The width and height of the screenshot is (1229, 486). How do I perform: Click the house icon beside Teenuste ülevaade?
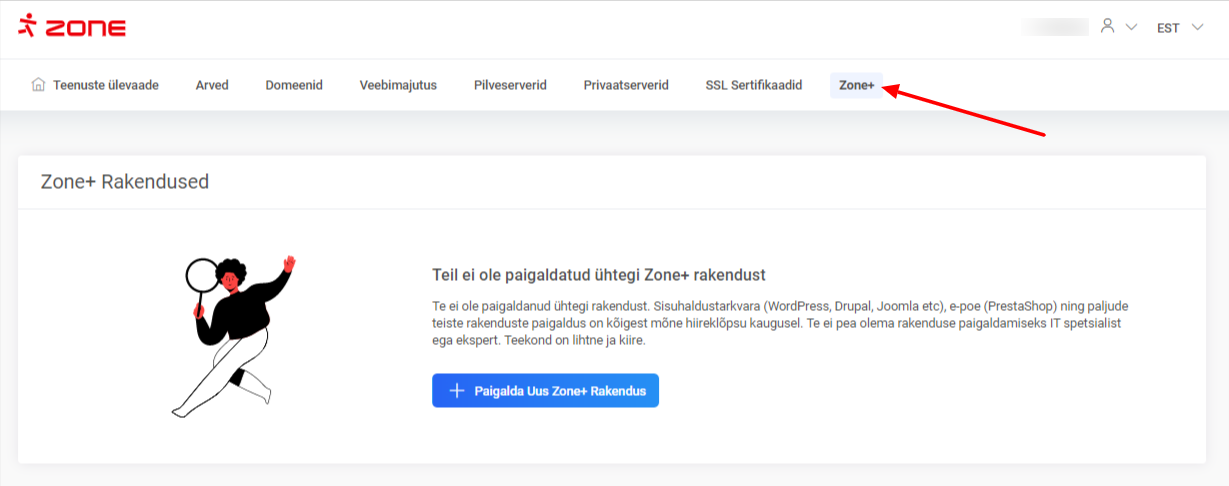[x=39, y=85]
